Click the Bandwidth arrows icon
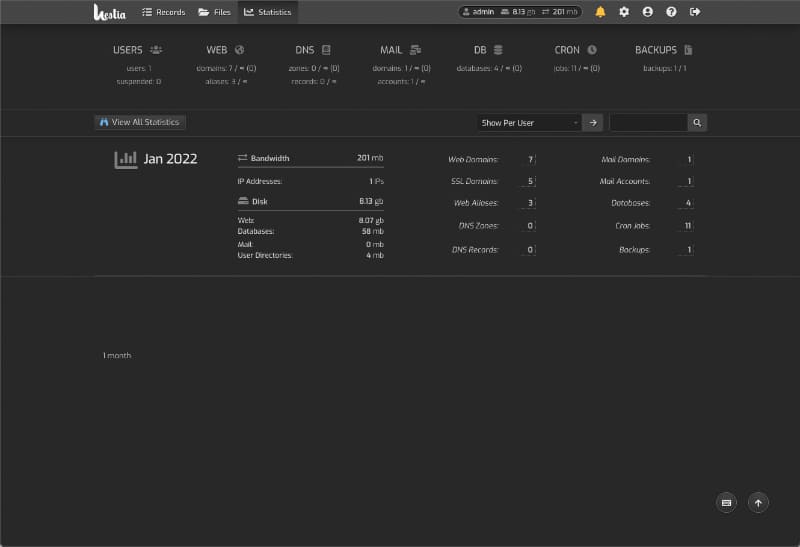This screenshot has height=547, width=800. (x=242, y=158)
